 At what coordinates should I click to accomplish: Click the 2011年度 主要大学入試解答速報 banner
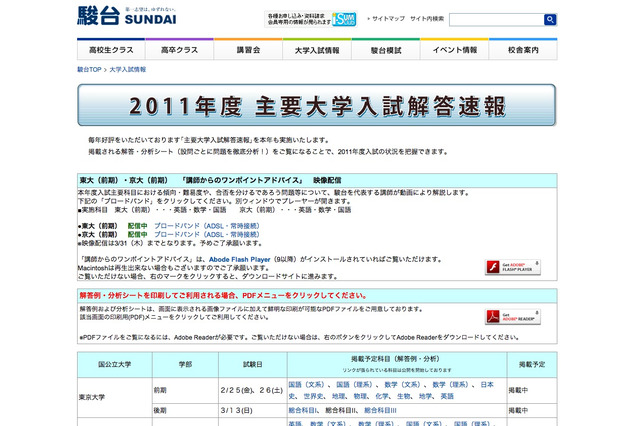[317, 105]
